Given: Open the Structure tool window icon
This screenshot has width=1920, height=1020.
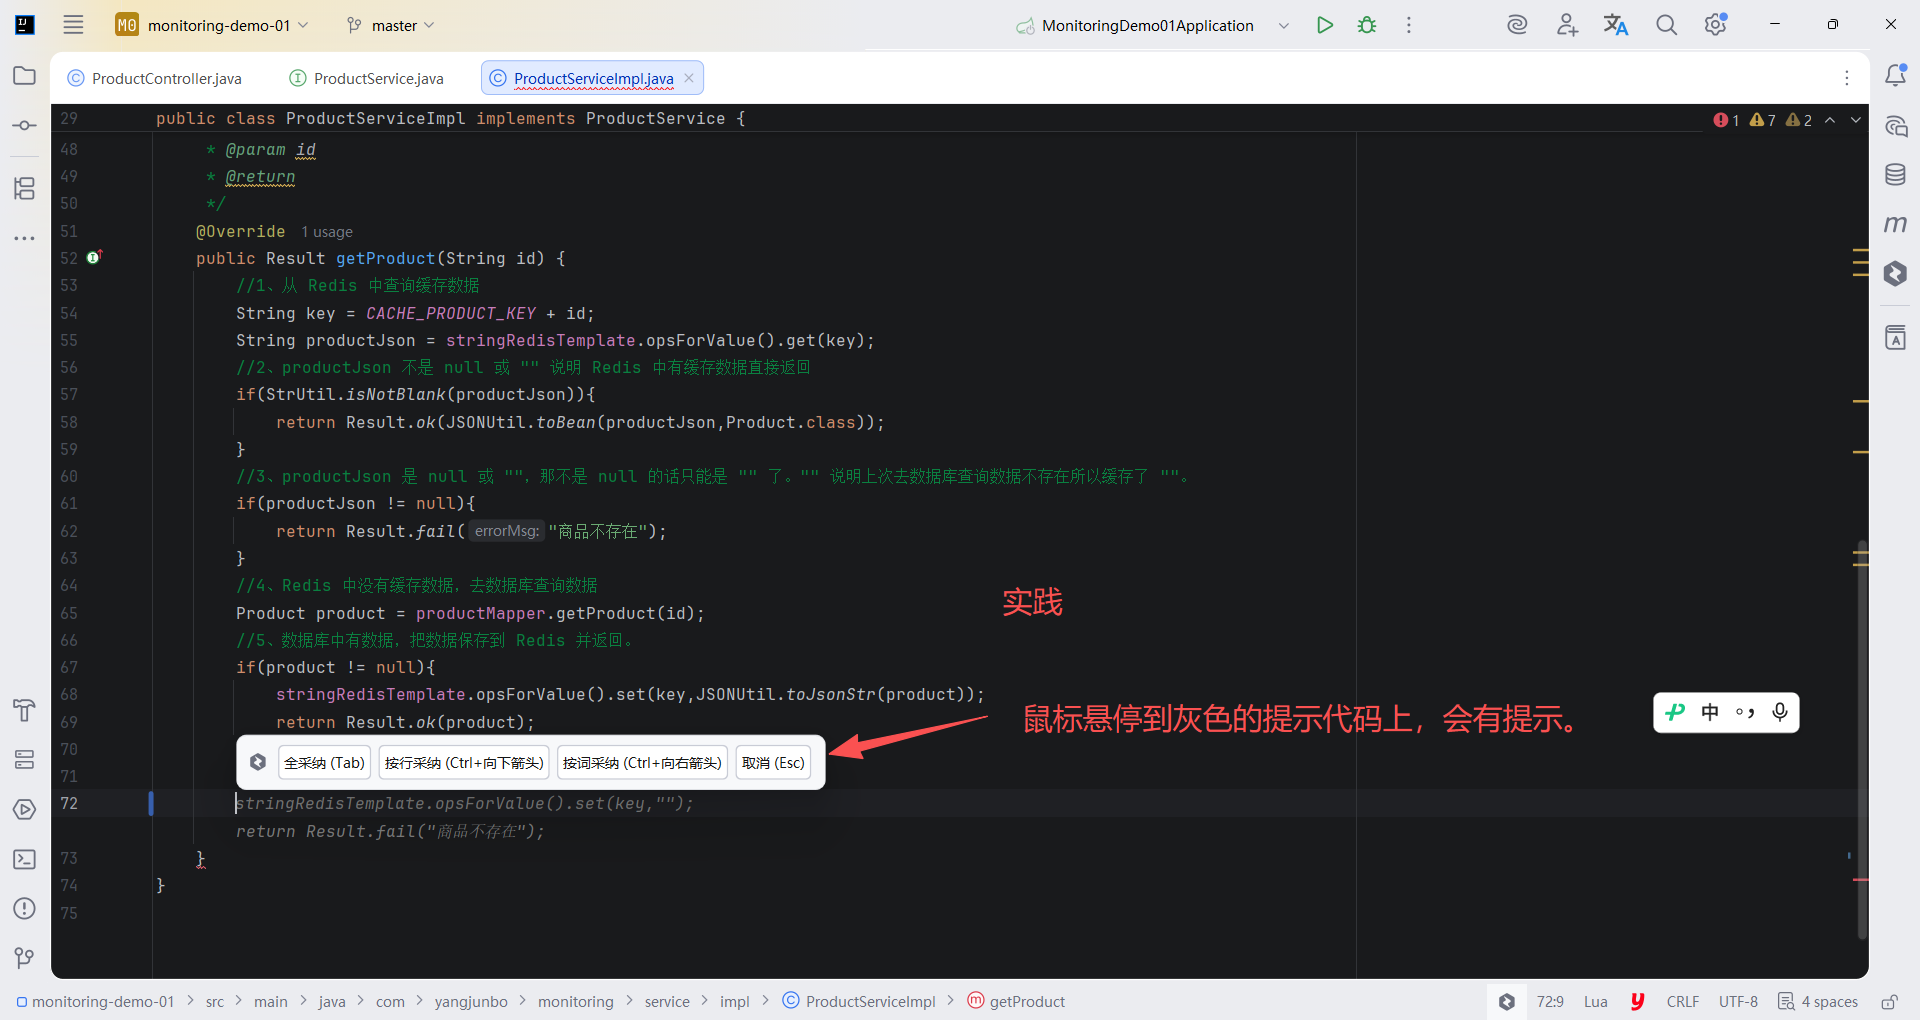Looking at the screenshot, I should click(25, 188).
